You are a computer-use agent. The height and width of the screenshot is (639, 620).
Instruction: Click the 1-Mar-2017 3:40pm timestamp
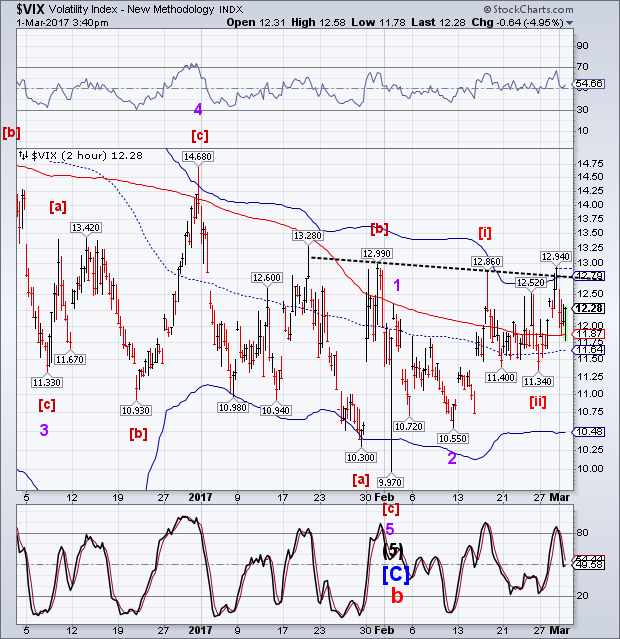(x=62, y=22)
